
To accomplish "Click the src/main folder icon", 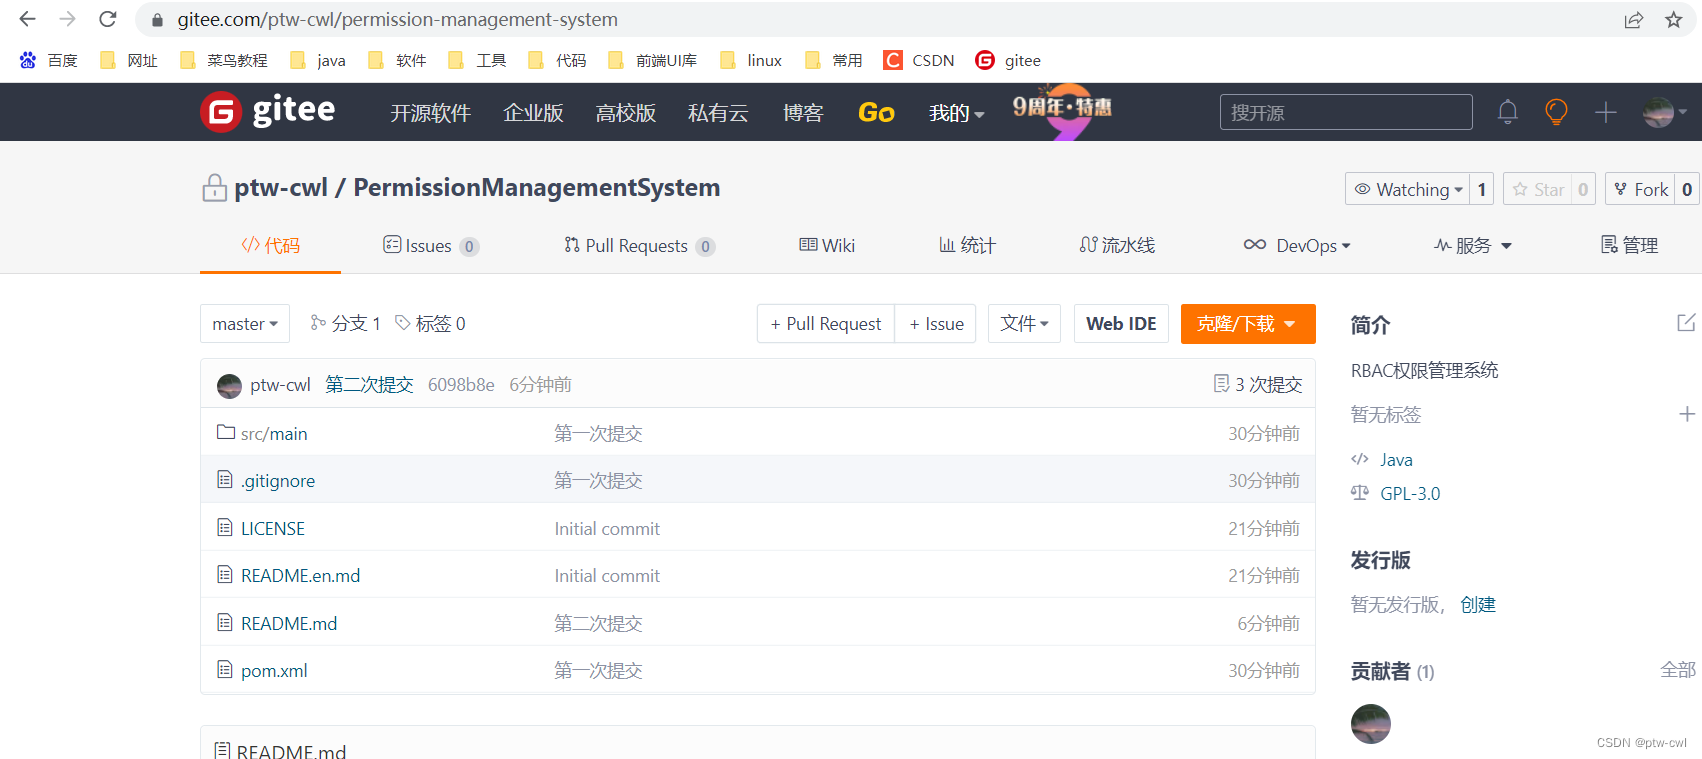I will point(226,432).
